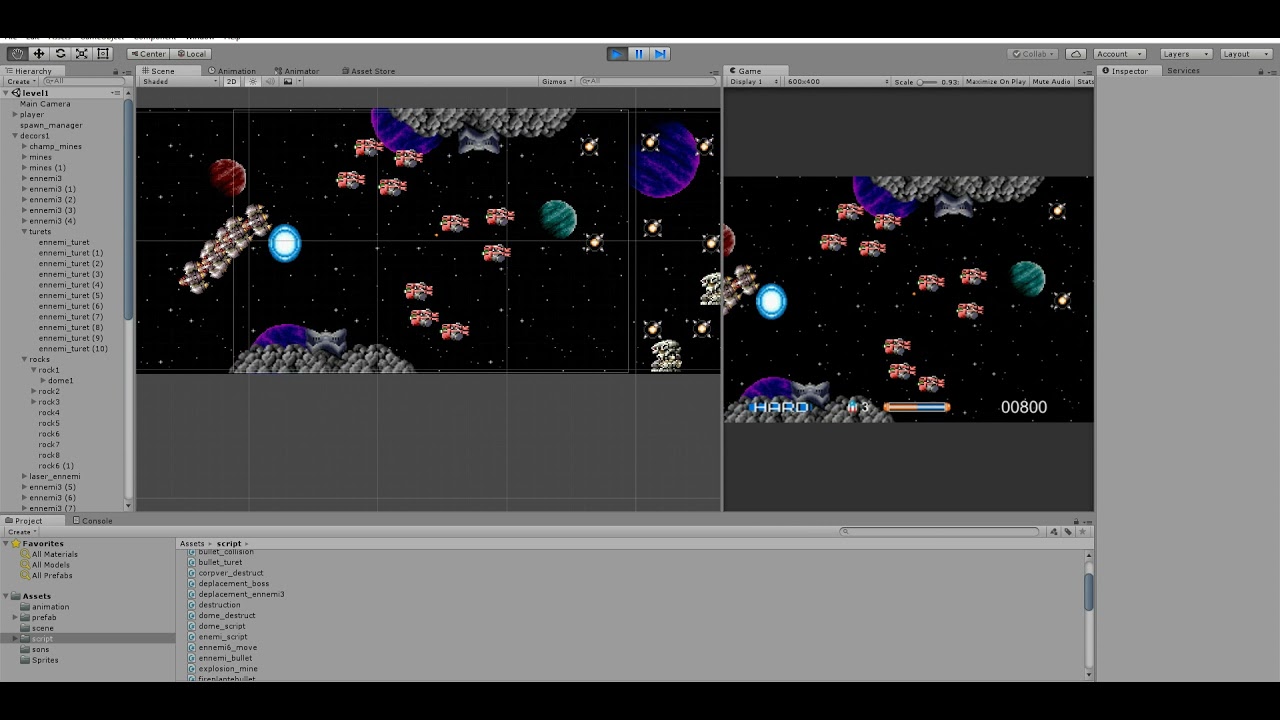Click the search by type icon in Project
The width and height of the screenshot is (1280, 720).
tap(1054, 532)
